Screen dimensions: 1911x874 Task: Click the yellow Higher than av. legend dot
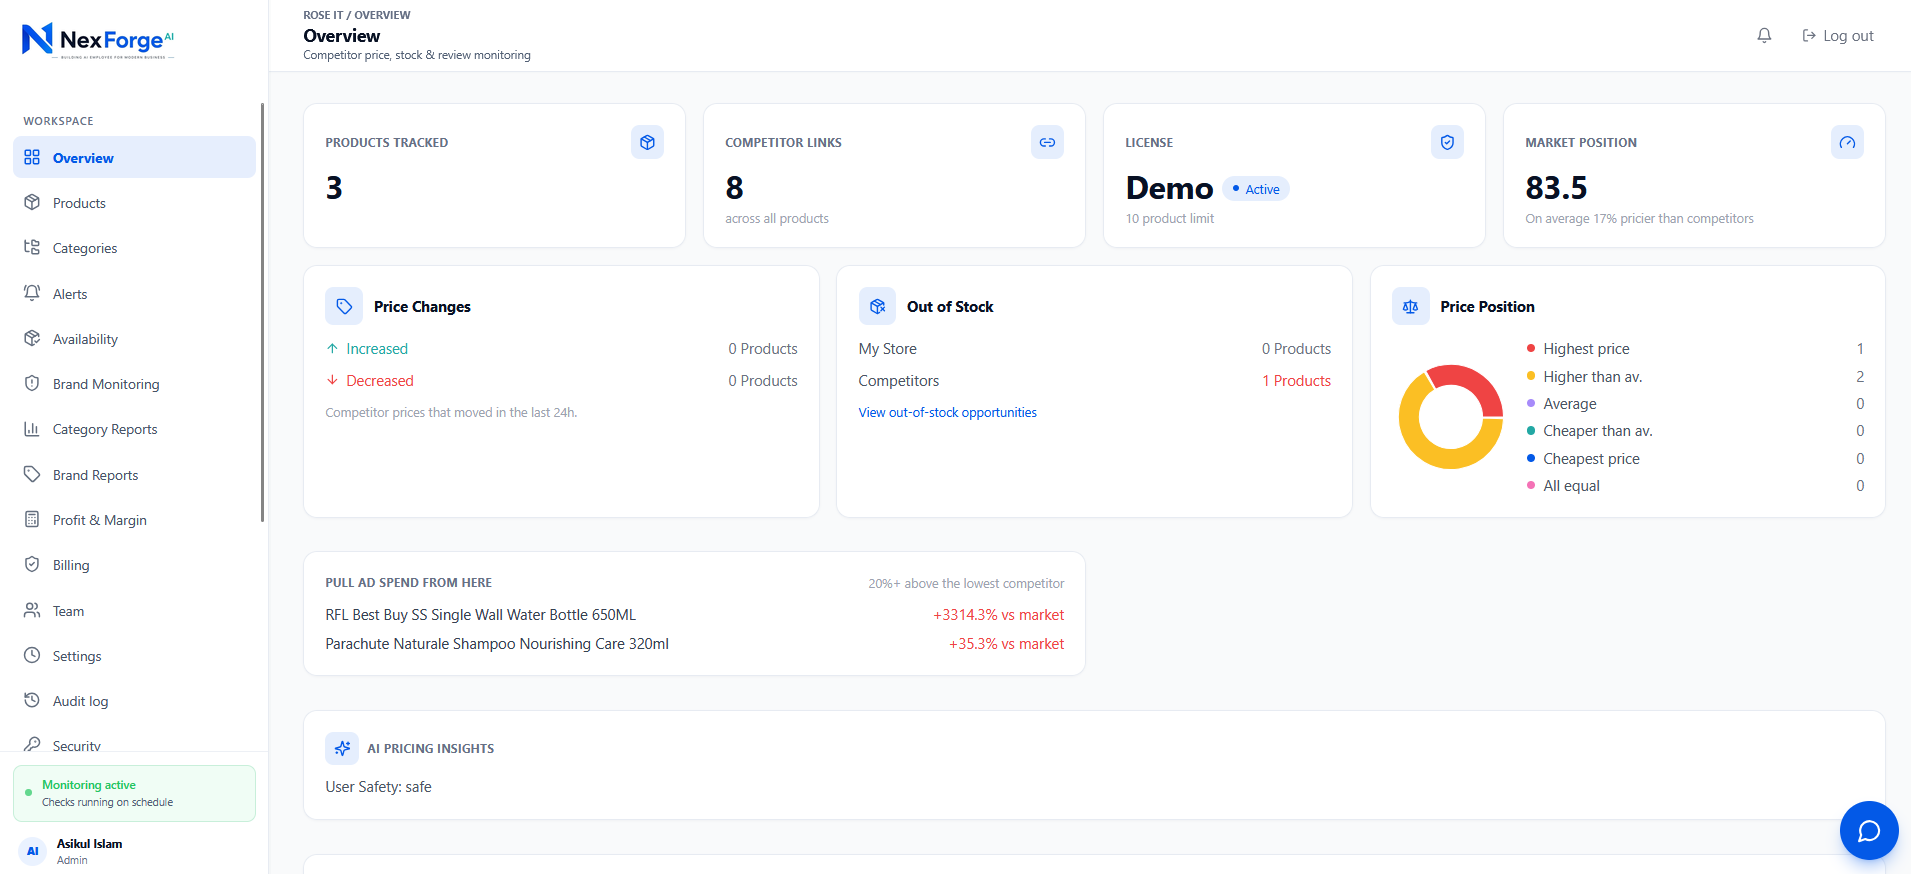(x=1530, y=376)
